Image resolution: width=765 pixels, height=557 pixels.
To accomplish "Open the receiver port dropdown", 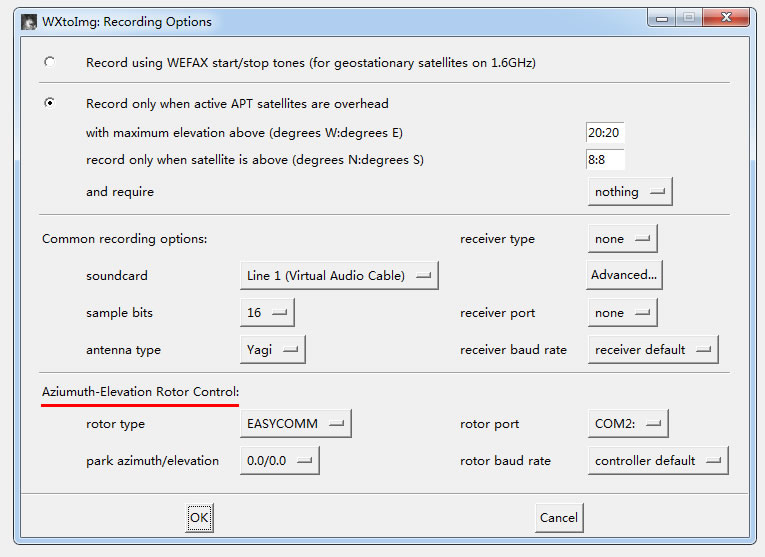I will 622,313.
